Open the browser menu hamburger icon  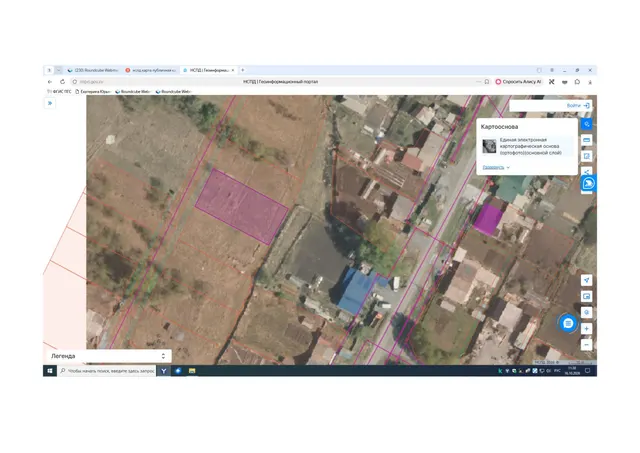(552, 70)
